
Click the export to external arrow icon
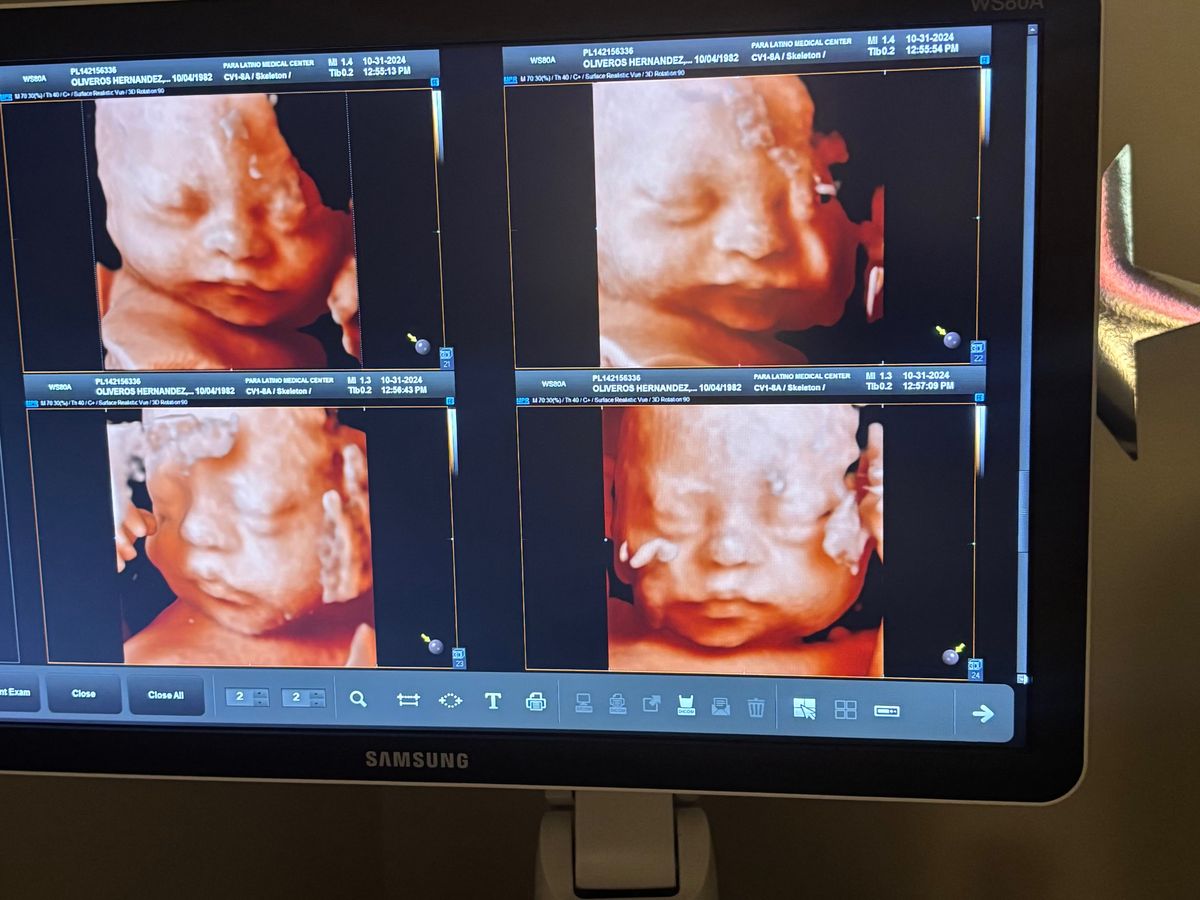[x=651, y=705]
